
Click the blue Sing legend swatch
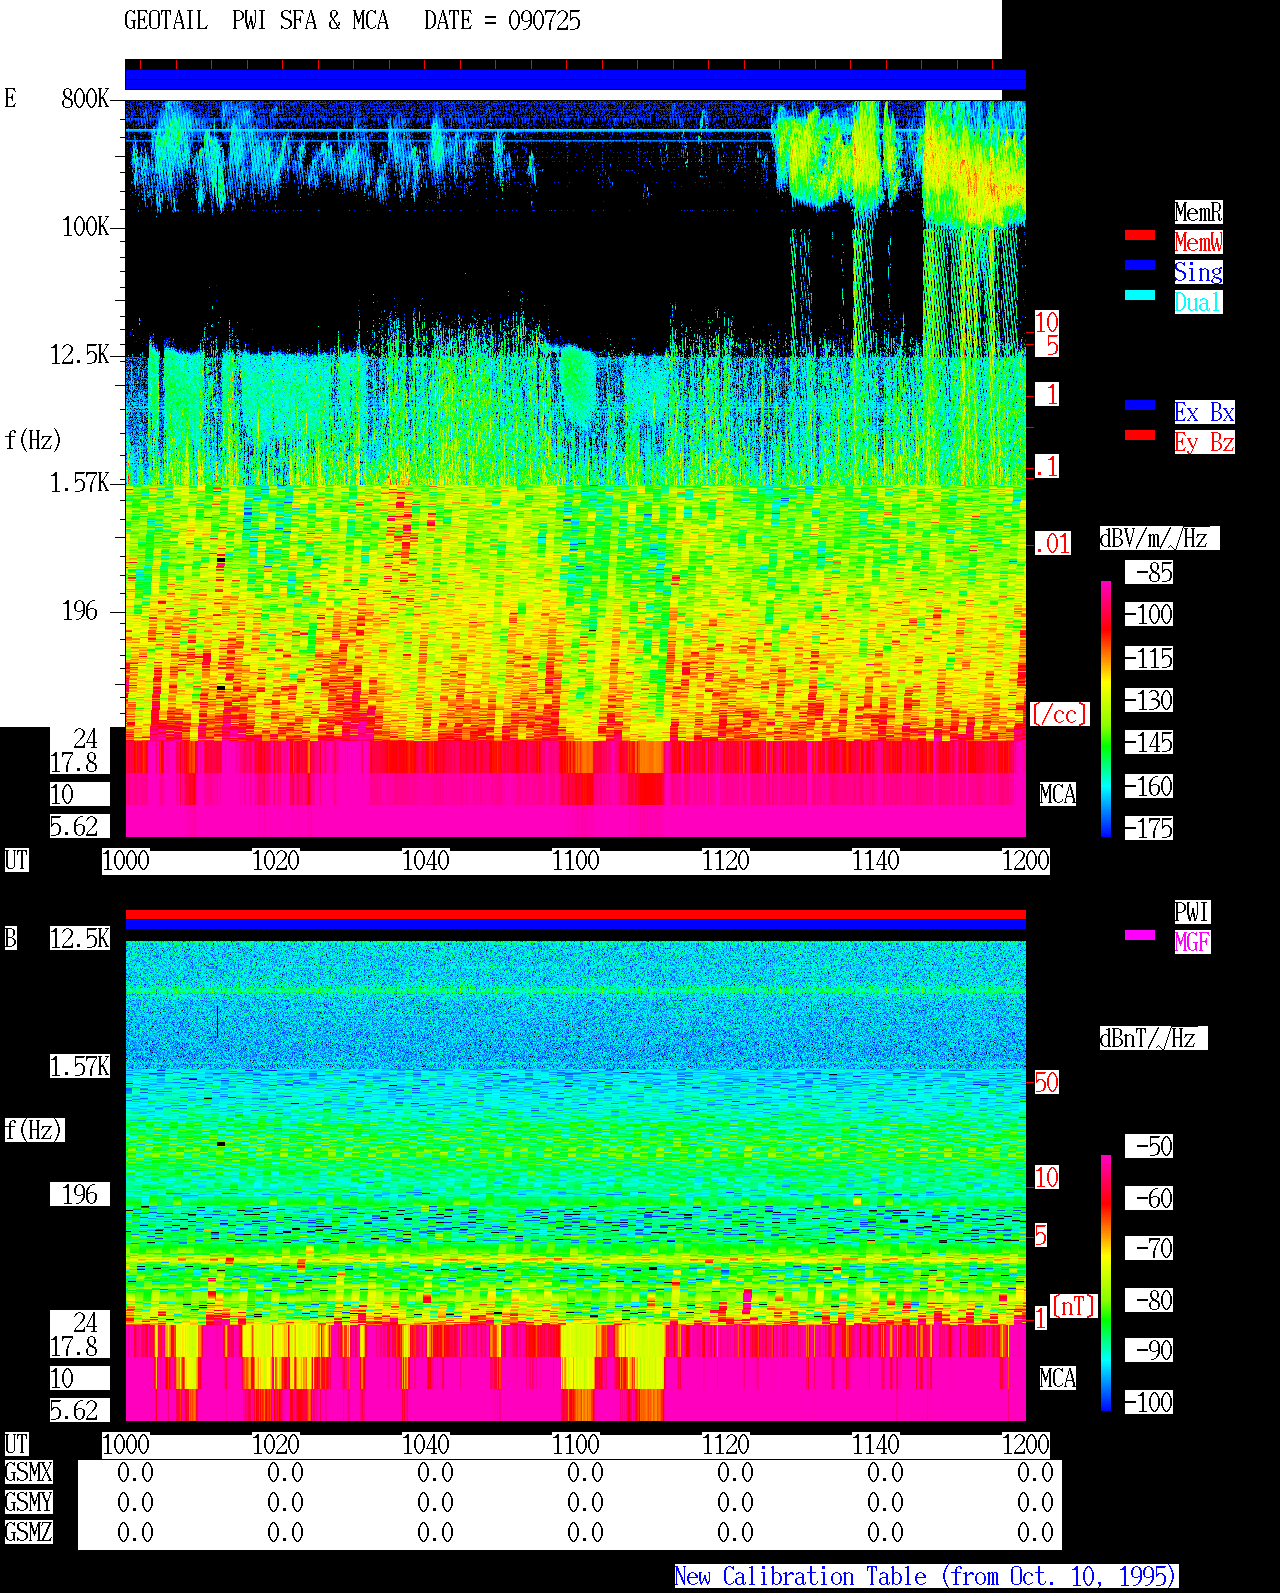[1140, 265]
